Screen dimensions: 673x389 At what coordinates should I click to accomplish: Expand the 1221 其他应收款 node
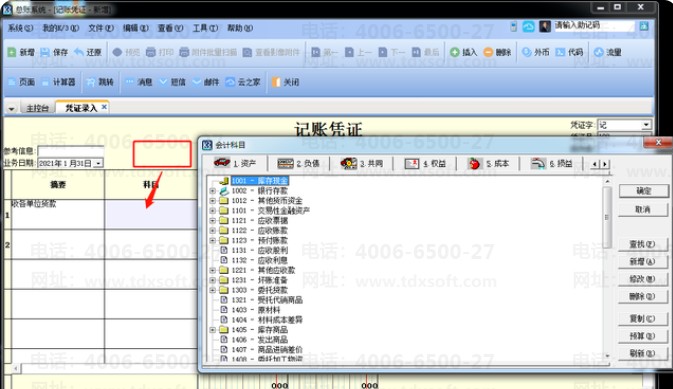coord(212,270)
